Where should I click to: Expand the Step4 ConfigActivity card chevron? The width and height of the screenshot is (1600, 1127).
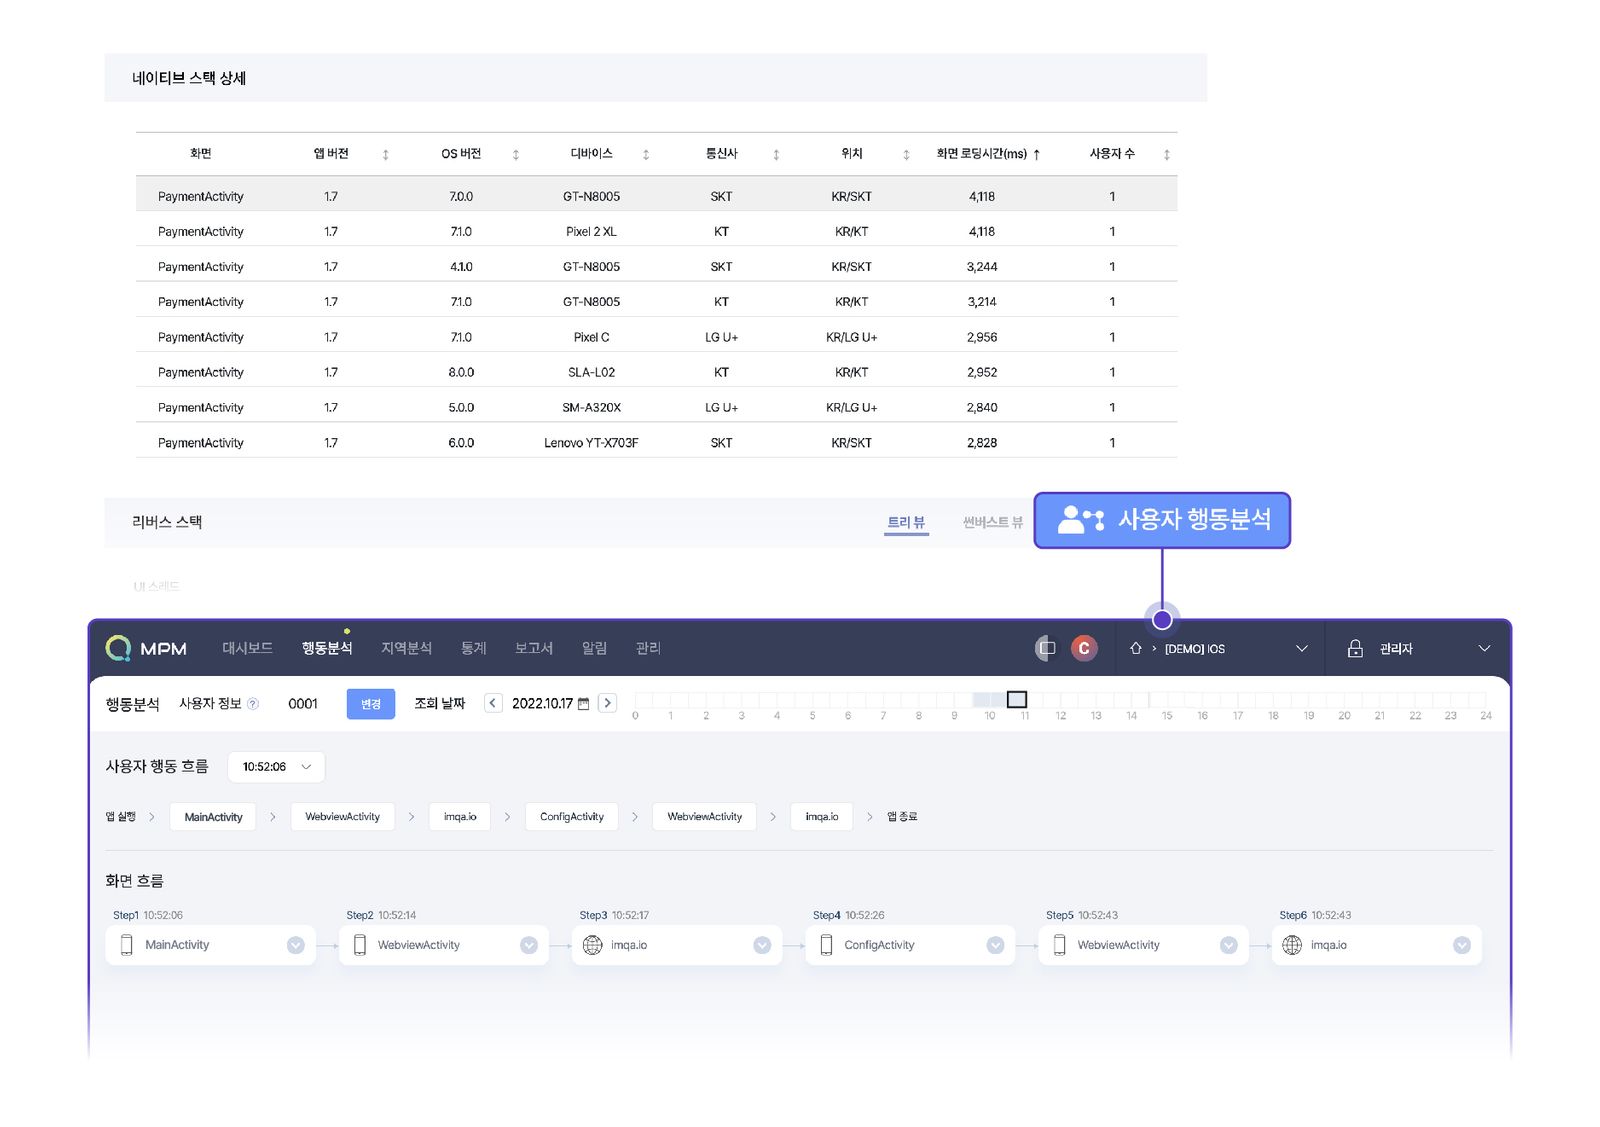[x=995, y=945]
